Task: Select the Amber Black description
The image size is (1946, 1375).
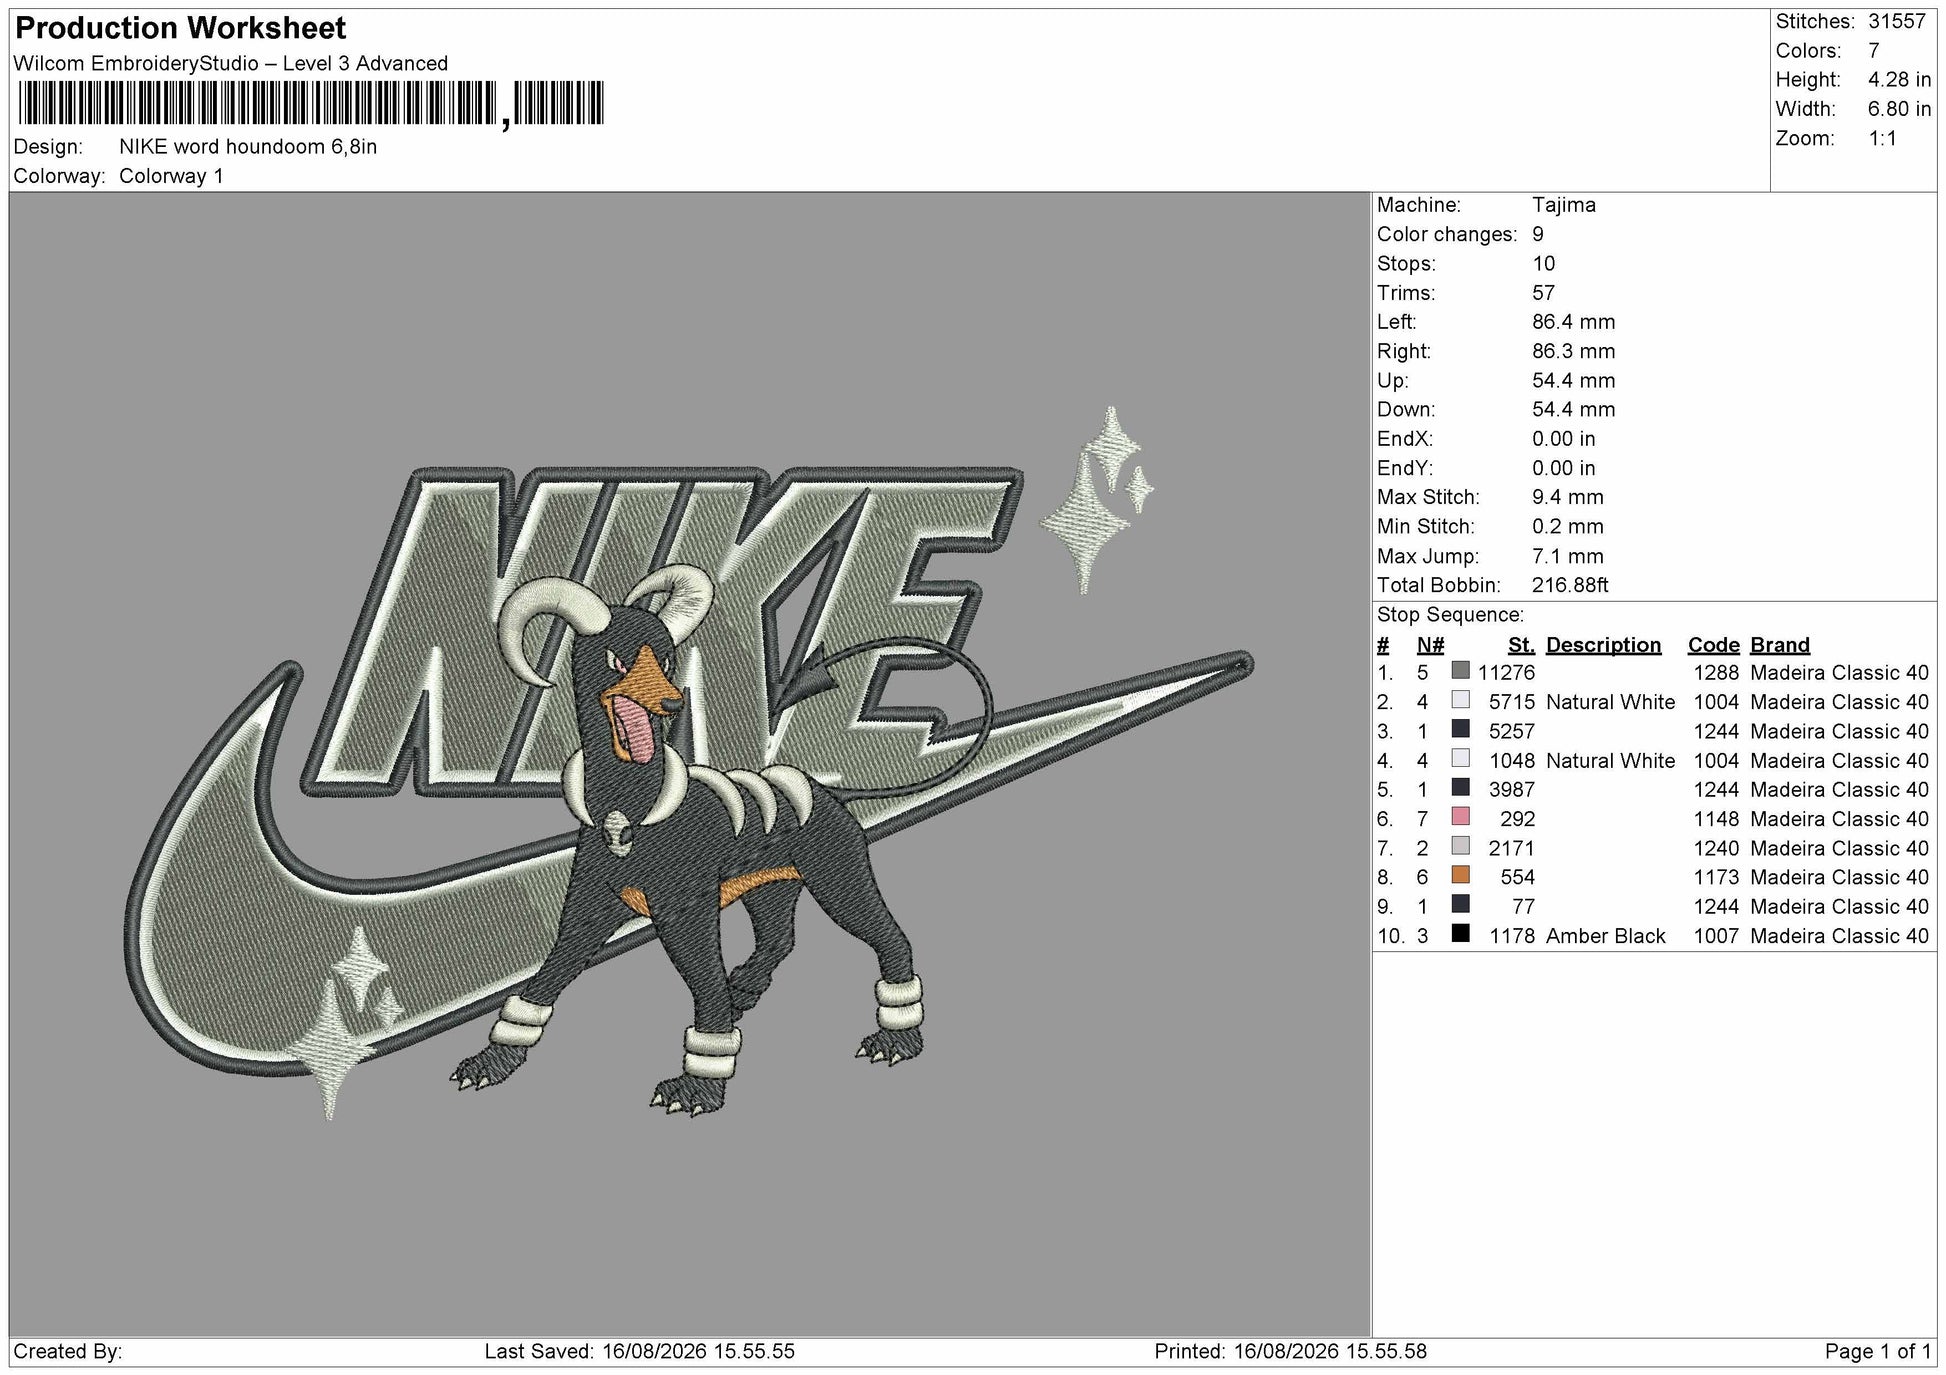Action: tap(1605, 936)
